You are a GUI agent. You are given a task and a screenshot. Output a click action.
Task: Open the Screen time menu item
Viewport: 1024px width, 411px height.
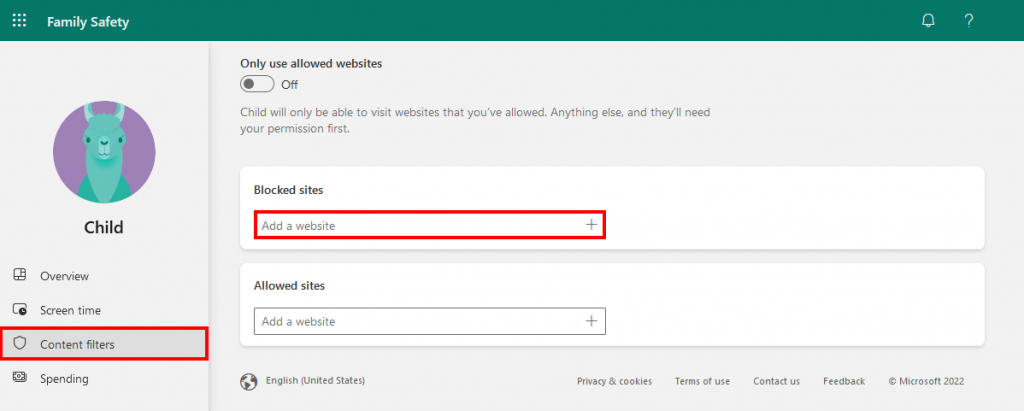[x=70, y=310]
